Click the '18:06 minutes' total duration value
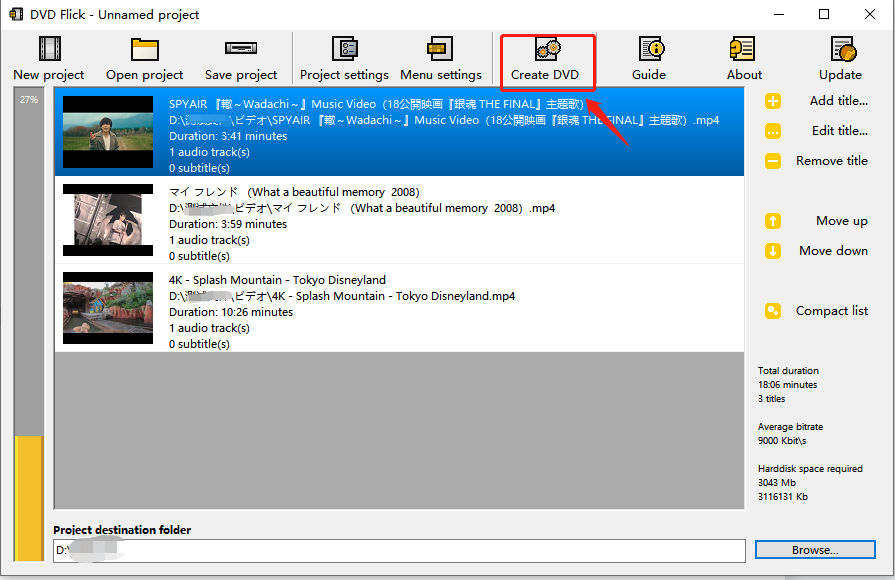 point(787,385)
